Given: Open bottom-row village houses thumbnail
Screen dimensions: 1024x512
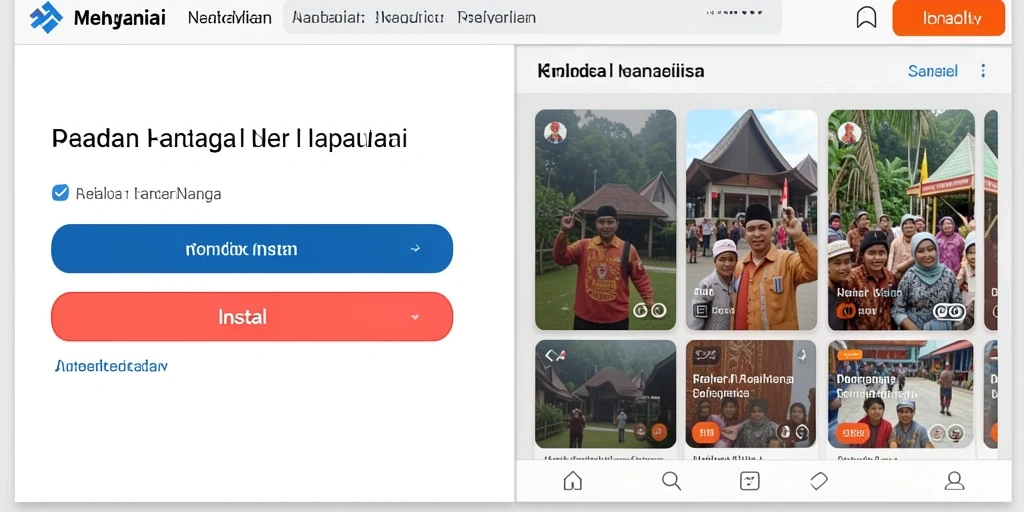Looking at the screenshot, I should (605, 394).
